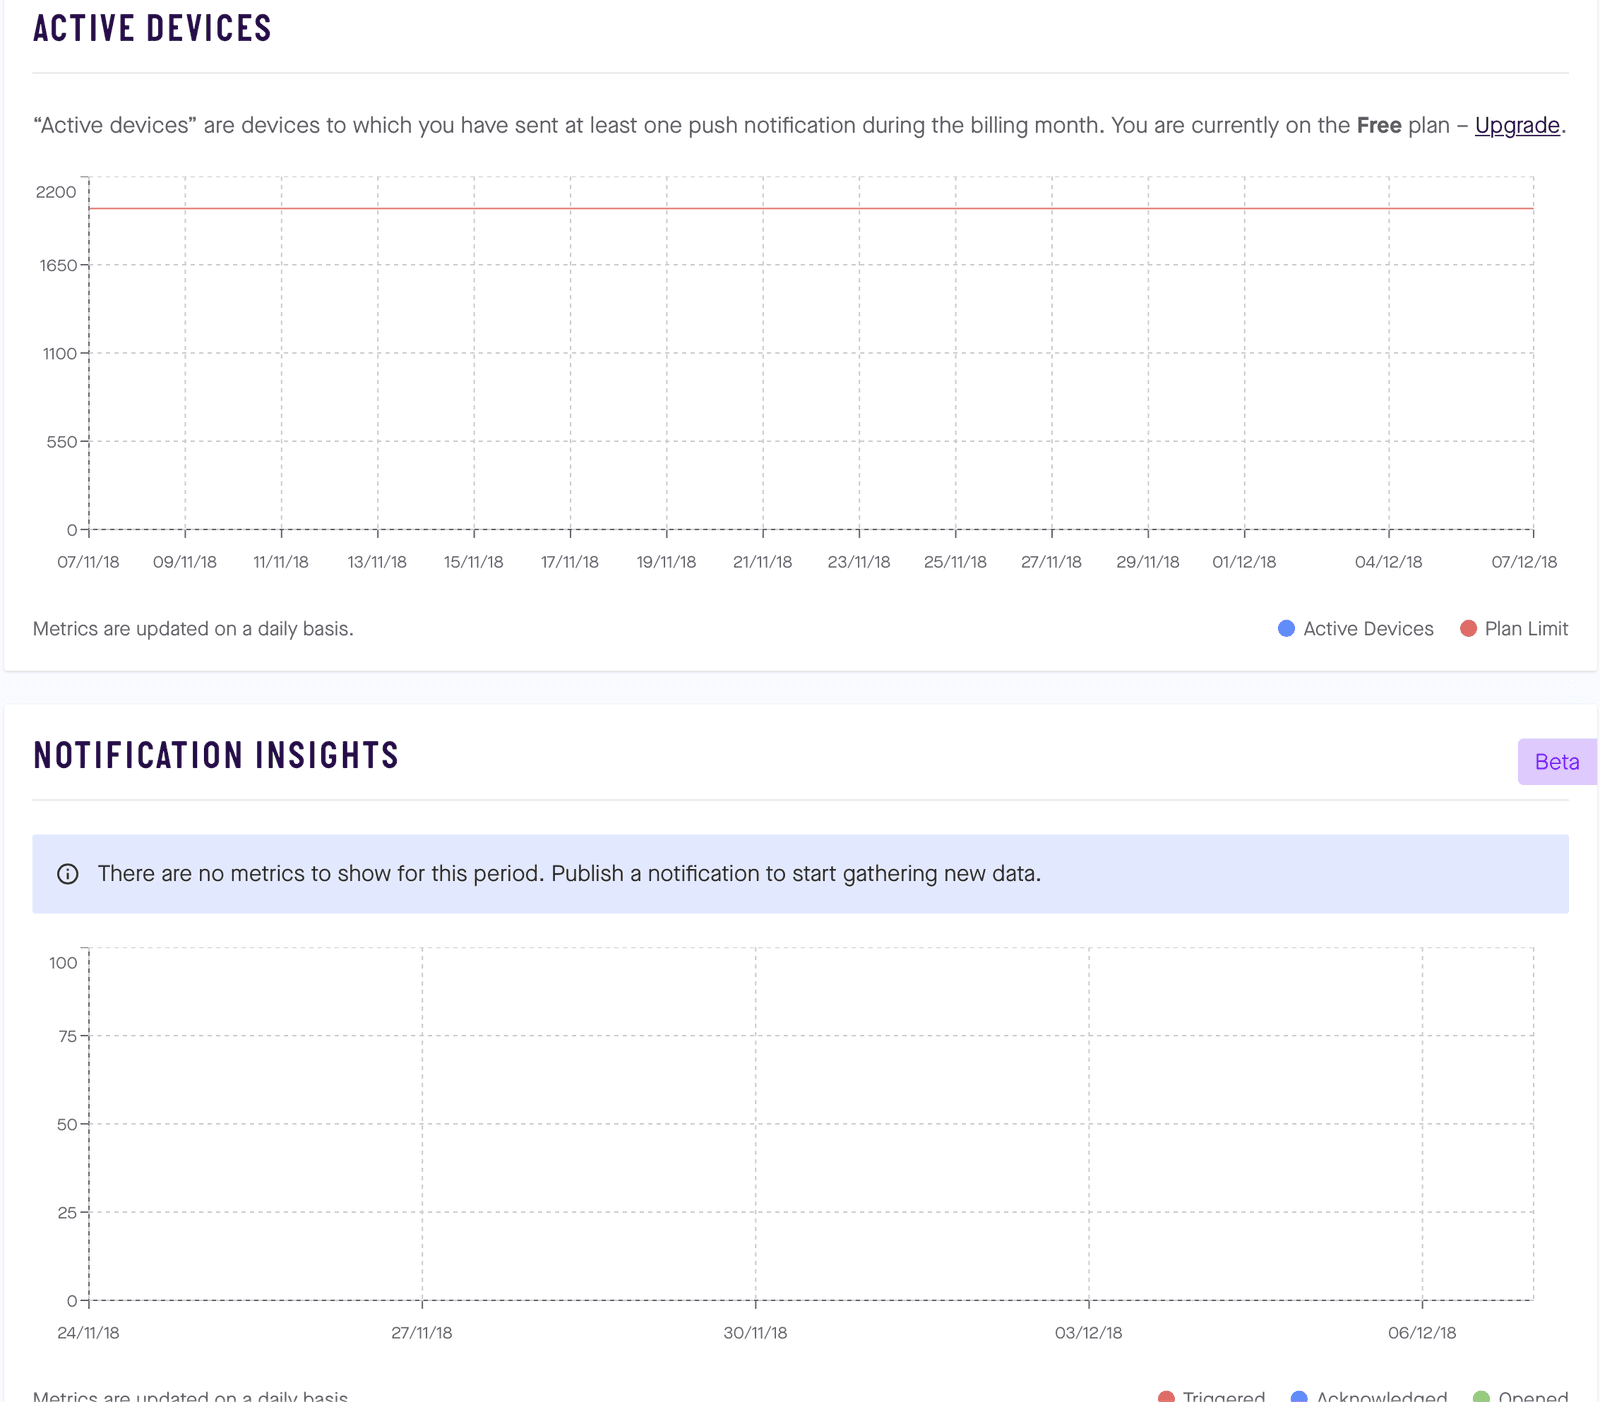Toggle the blue Acknowledged legend dot
Viewport: 1600px width, 1402px height.
click(1299, 1396)
